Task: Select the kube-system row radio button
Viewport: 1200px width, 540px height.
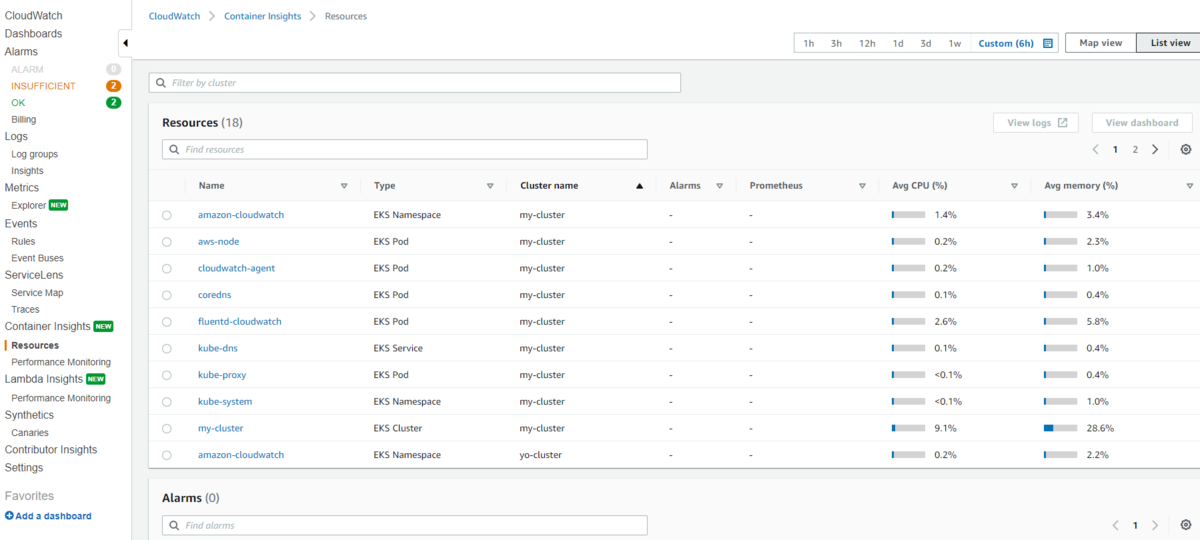Action: tap(166, 402)
